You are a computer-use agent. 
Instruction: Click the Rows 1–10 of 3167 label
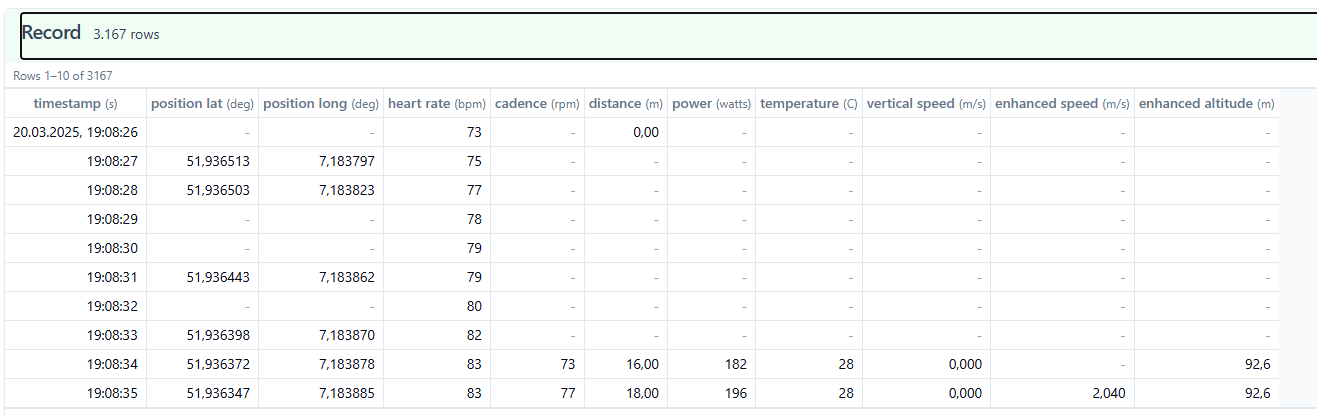[62, 76]
